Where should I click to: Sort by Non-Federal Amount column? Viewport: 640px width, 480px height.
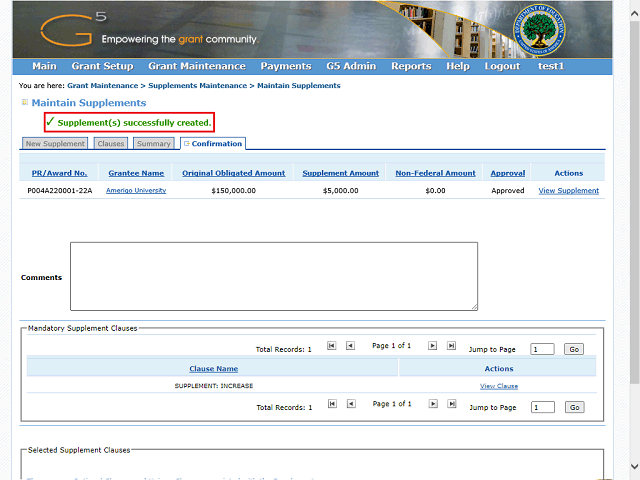click(x=435, y=173)
